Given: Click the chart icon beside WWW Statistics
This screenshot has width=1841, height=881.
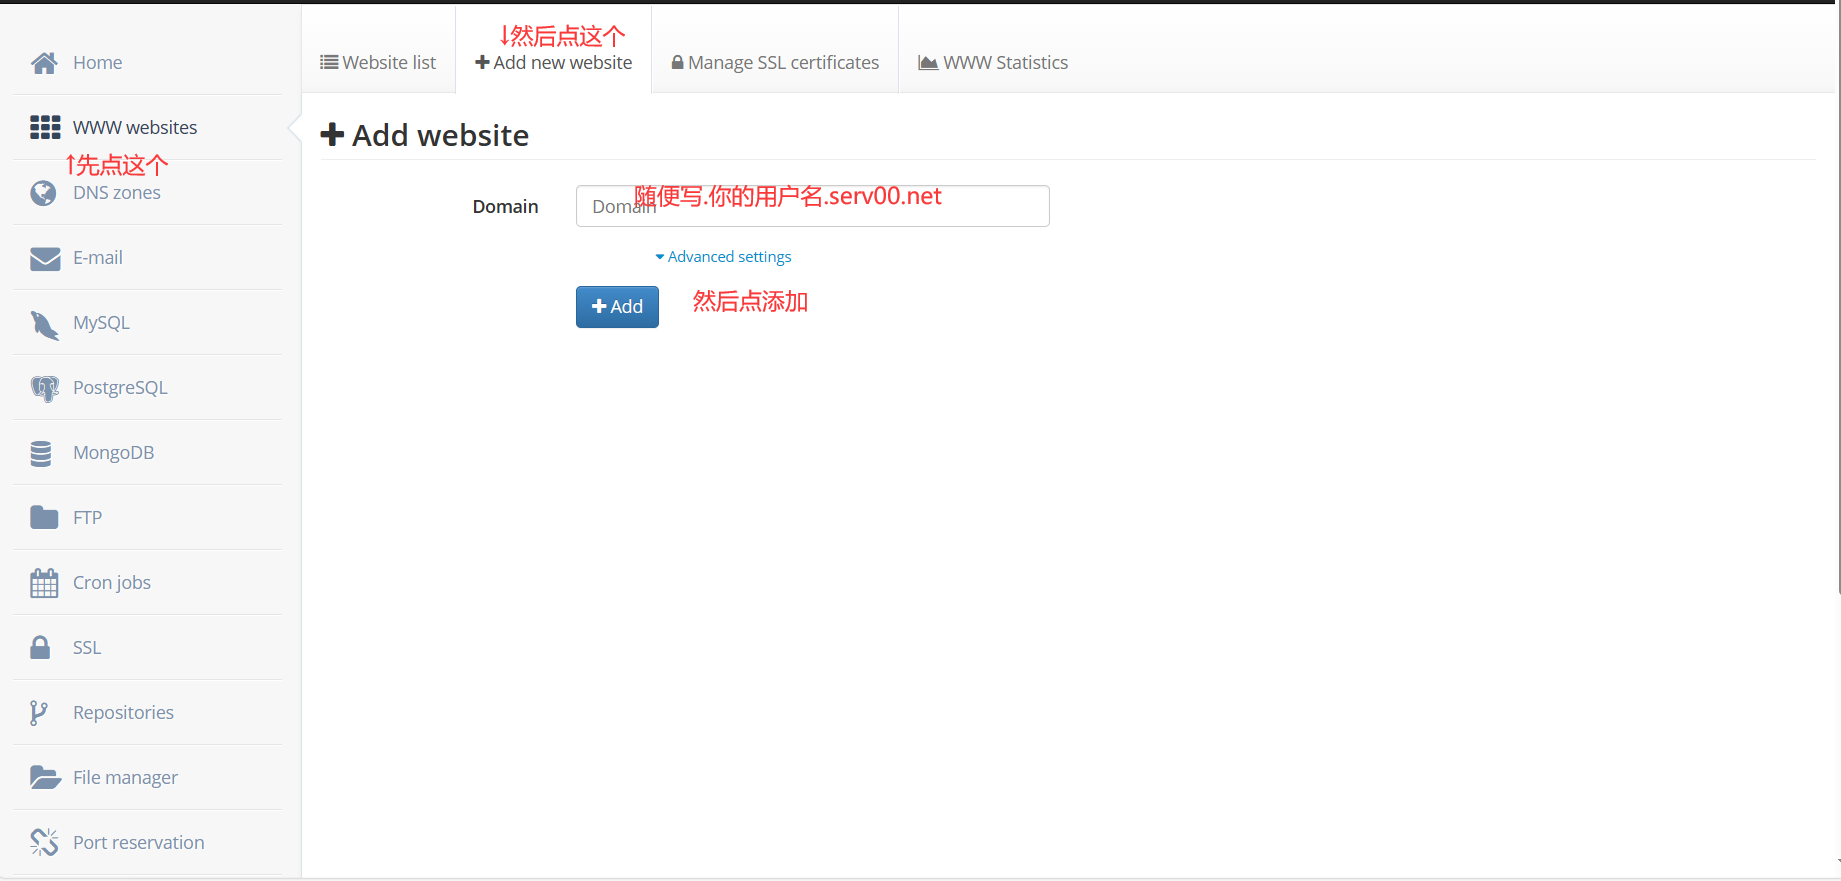Looking at the screenshot, I should tap(928, 63).
